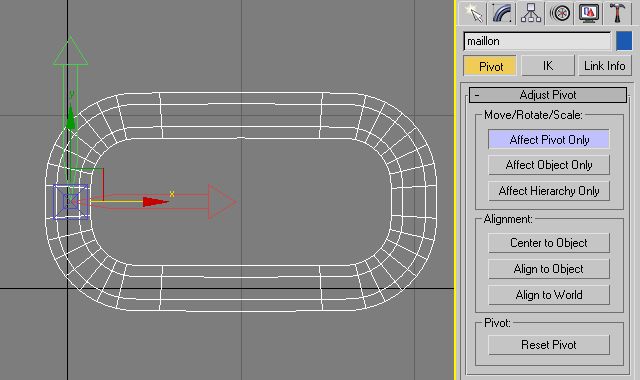640x380 pixels.
Task: Switch to the IK tab
Action: [548, 66]
